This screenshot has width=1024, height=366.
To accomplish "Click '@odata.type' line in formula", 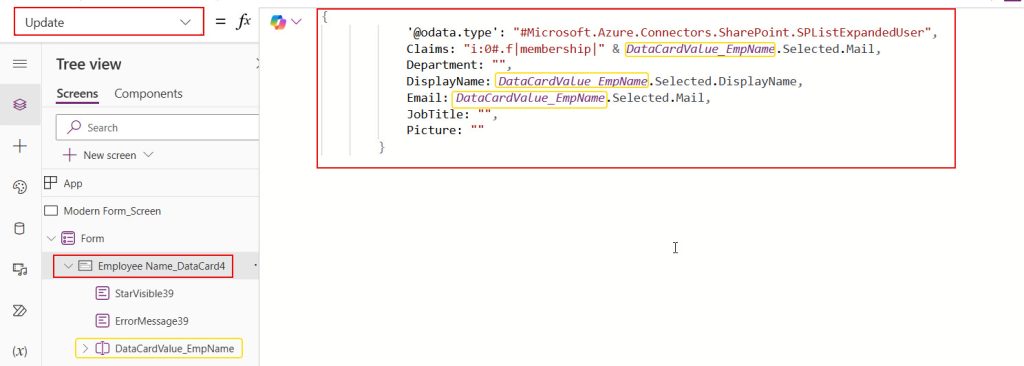I will (672, 33).
